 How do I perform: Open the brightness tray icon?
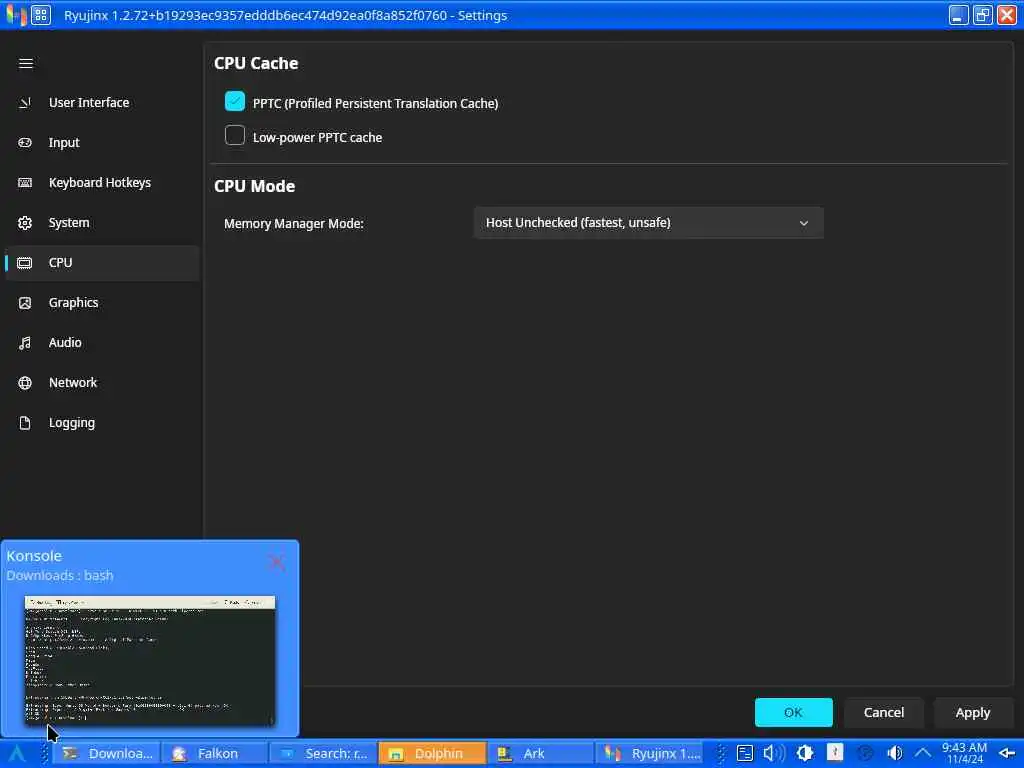(x=805, y=753)
